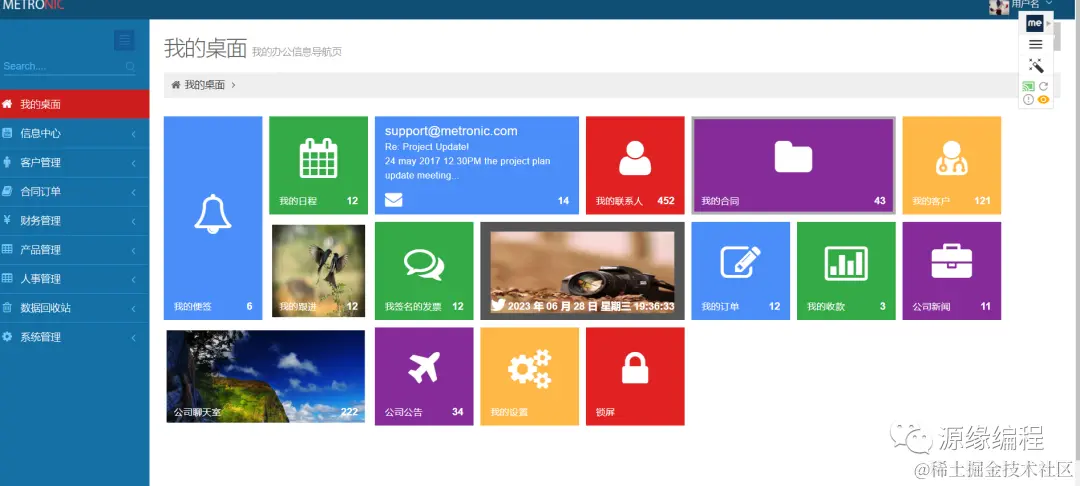Image resolution: width=1080 pixels, height=486 pixels.
Task: Open 财务管理 sidebar menu item
Action: point(74,221)
